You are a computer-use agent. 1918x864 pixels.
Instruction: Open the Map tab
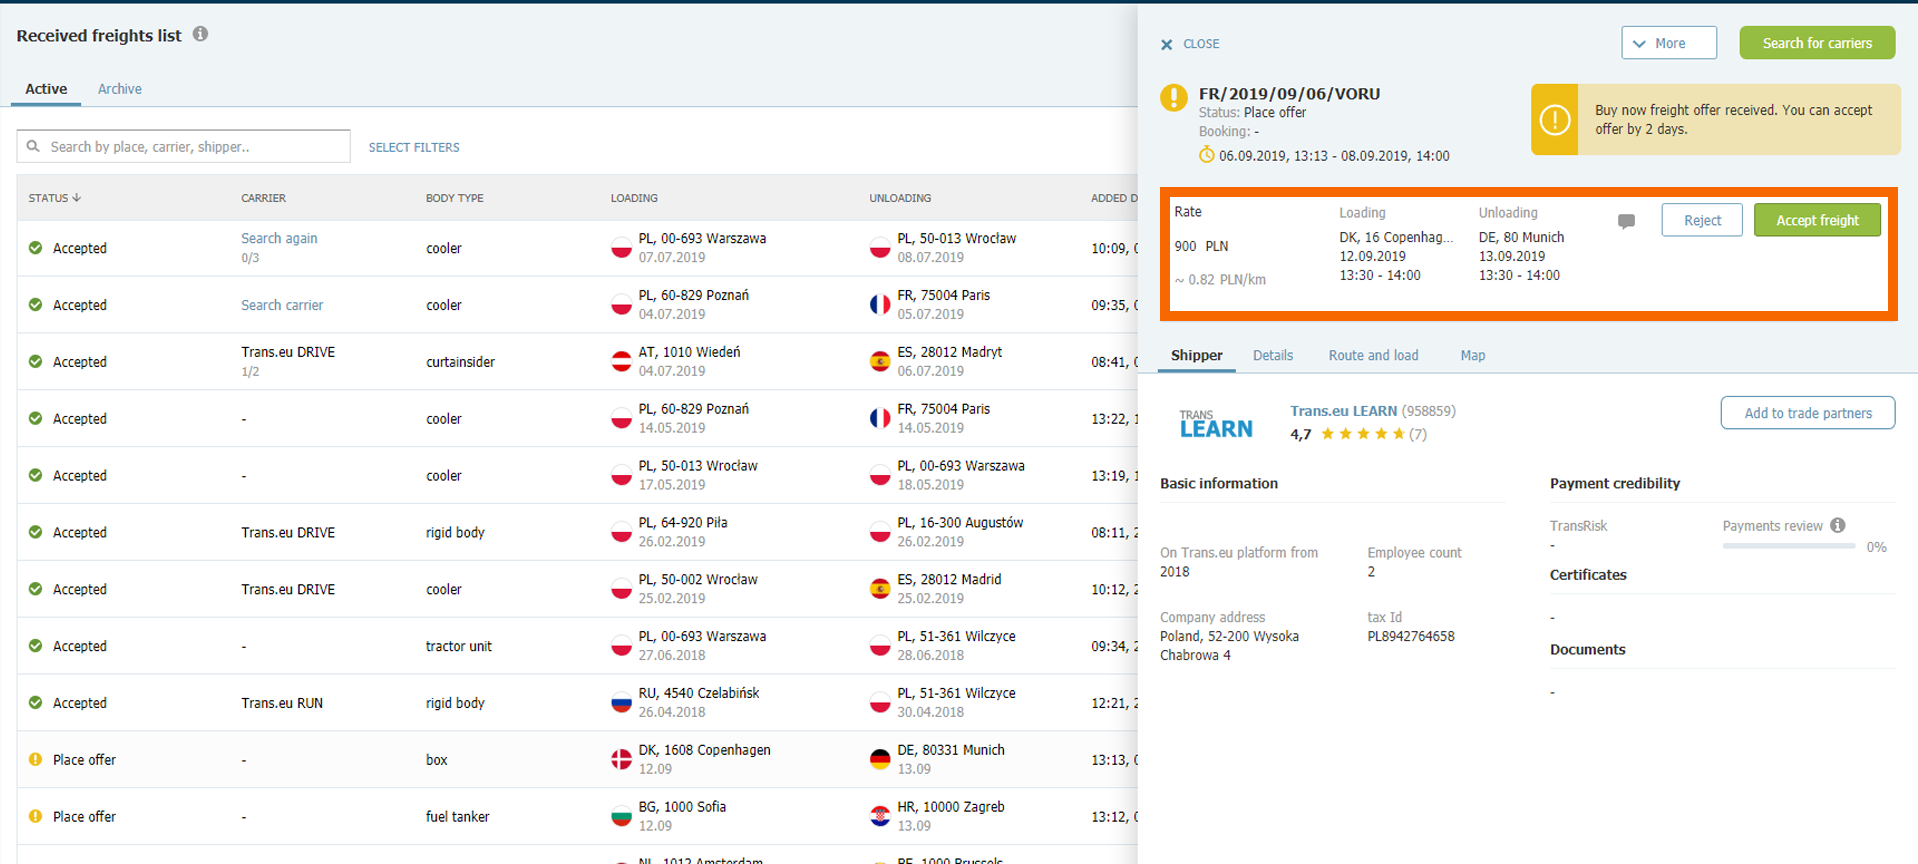(x=1473, y=355)
